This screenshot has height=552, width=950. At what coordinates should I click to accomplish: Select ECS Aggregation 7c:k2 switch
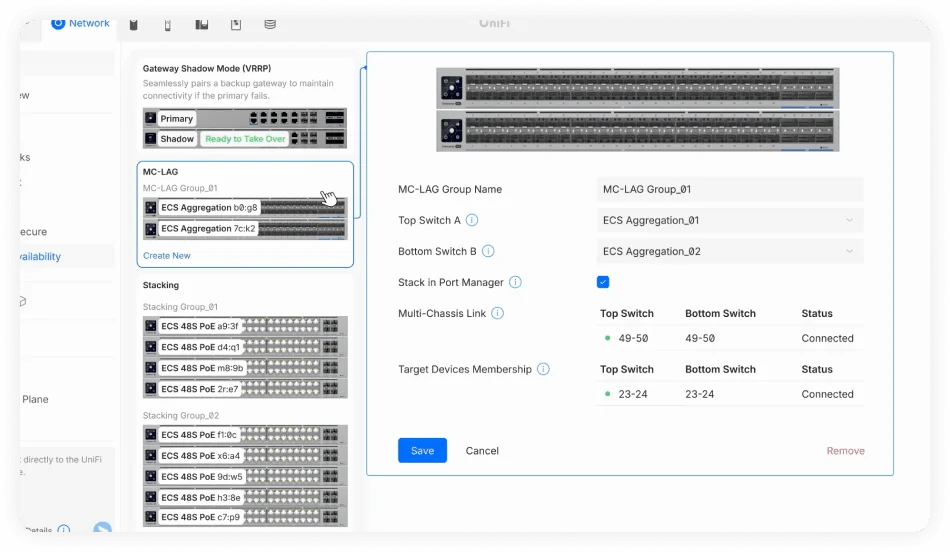point(245,229)
